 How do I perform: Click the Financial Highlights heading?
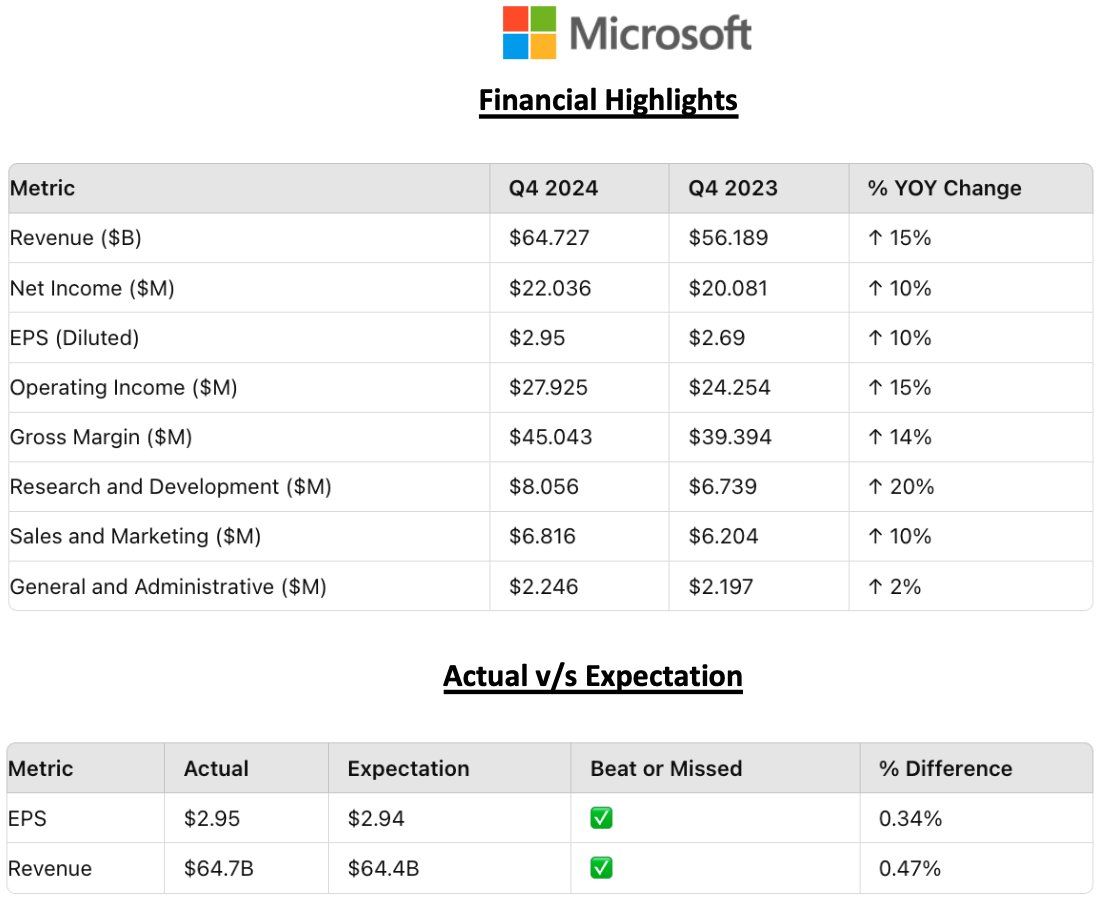click(x=608, y=100)
